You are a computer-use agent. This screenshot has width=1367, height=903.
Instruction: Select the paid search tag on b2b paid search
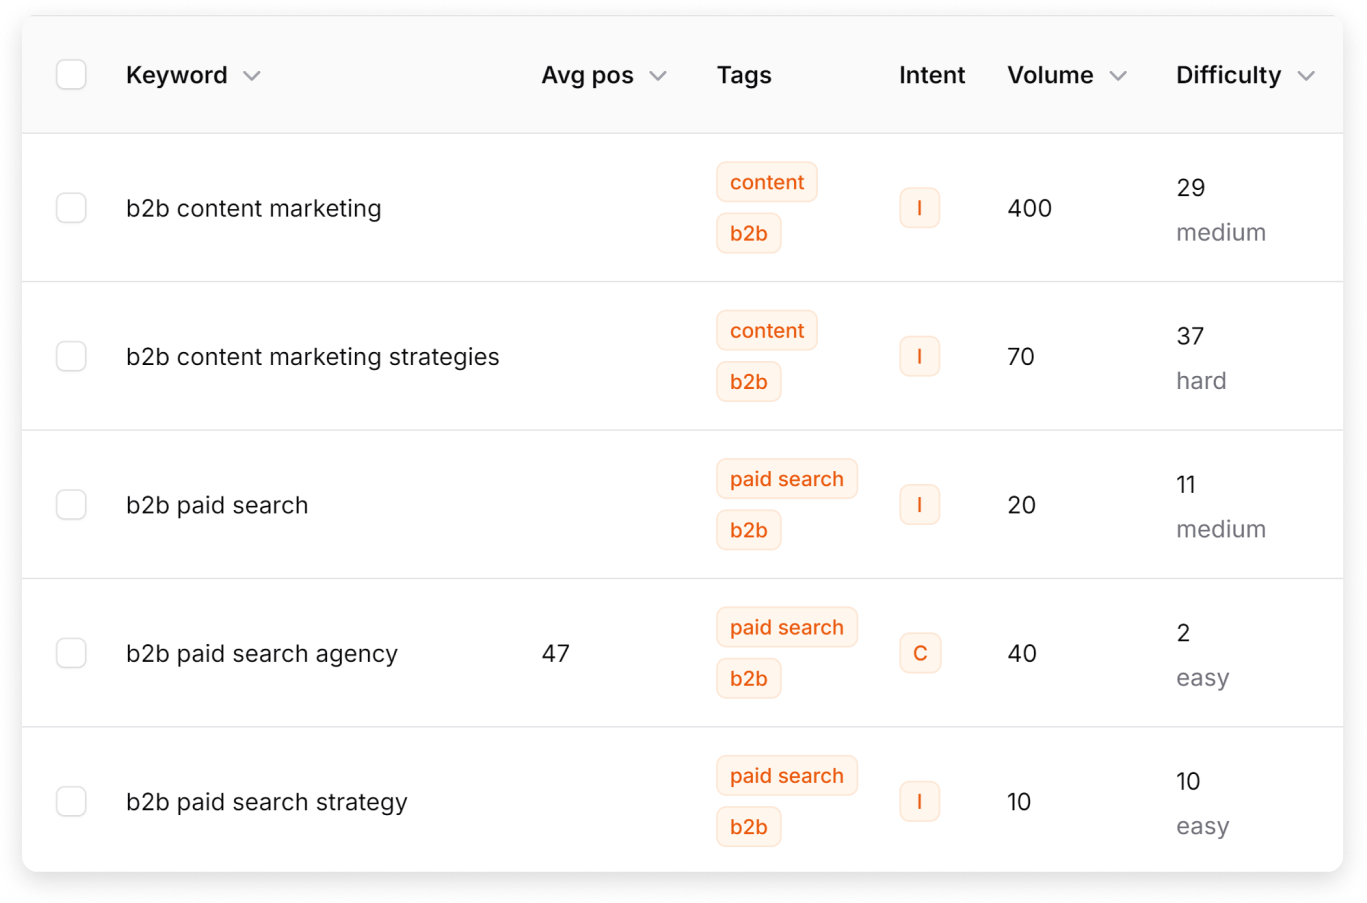click(787, 479)
